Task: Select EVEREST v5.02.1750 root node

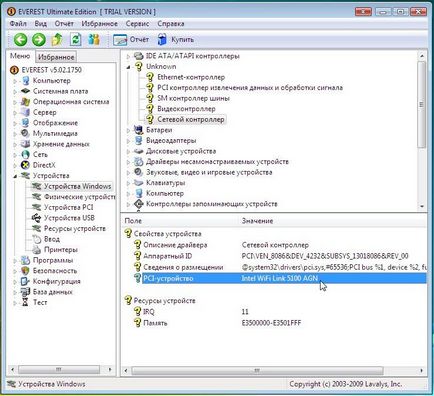Action: pos(51,70)
